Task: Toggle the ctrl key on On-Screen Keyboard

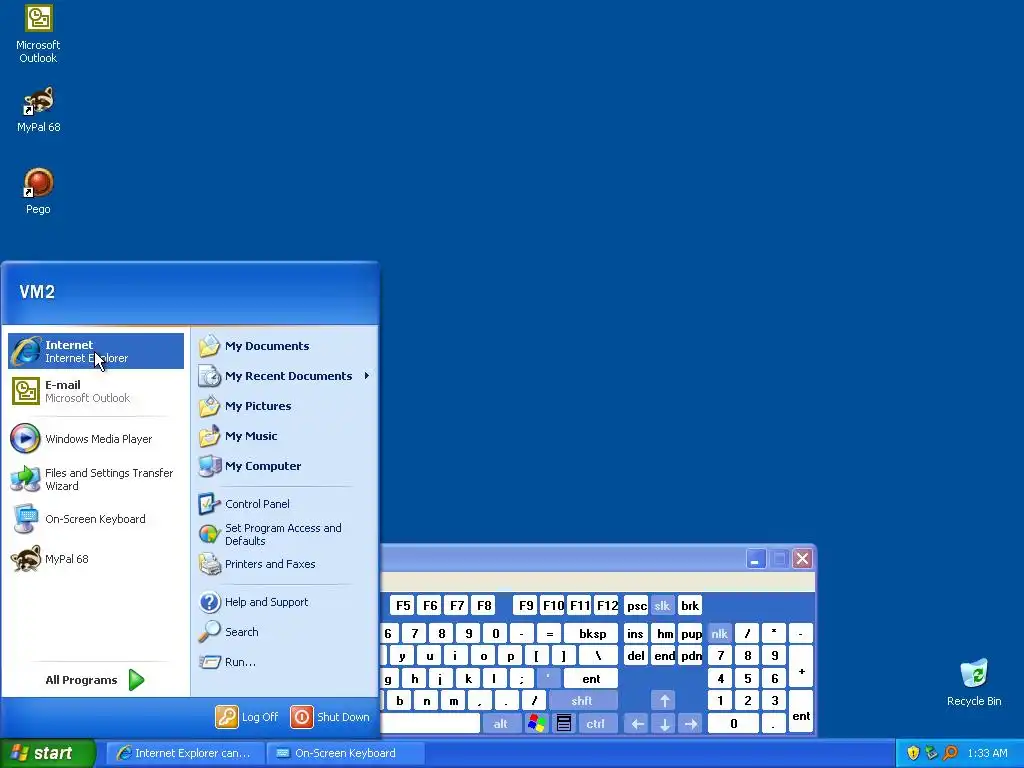Action: [596, 724]
